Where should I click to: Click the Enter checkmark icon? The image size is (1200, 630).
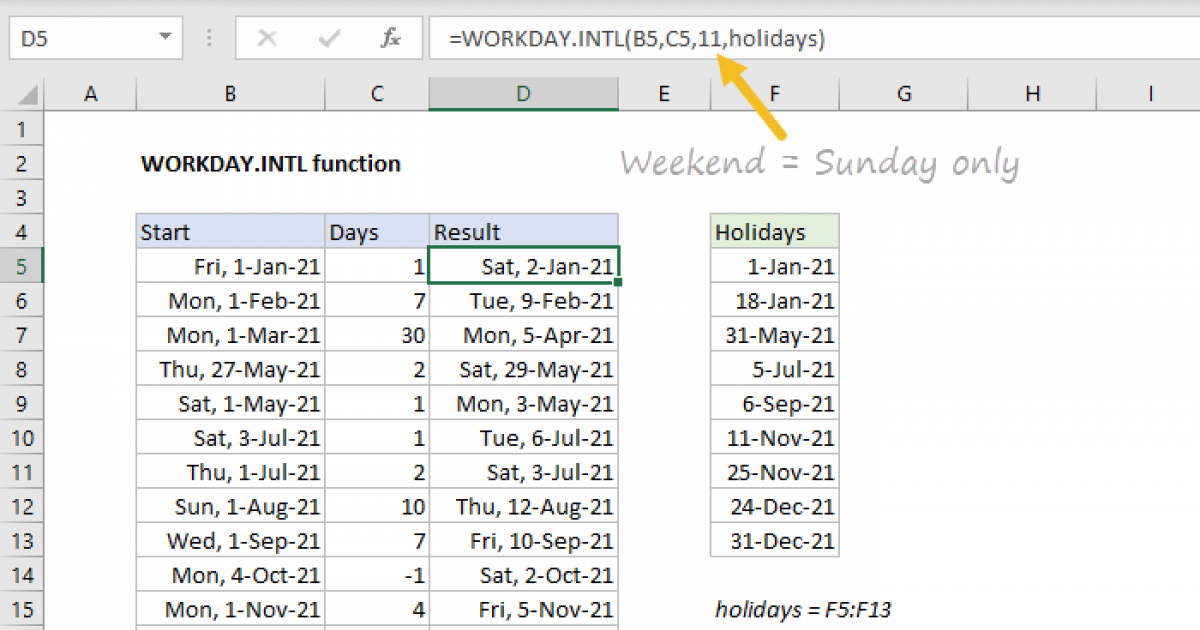point(327,39)
